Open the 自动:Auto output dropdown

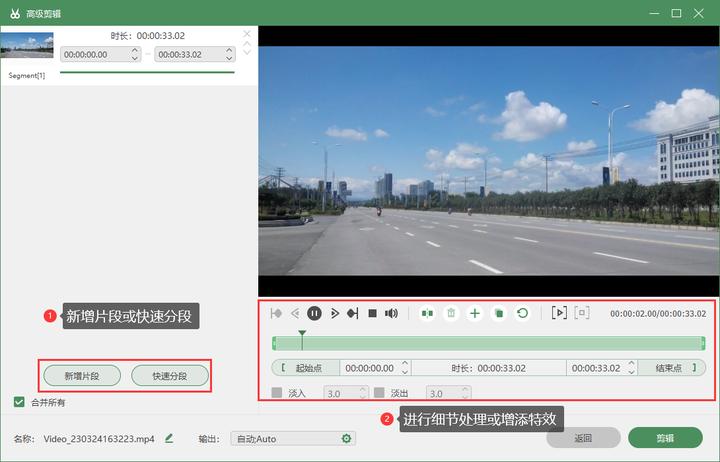tap(293, 439)
